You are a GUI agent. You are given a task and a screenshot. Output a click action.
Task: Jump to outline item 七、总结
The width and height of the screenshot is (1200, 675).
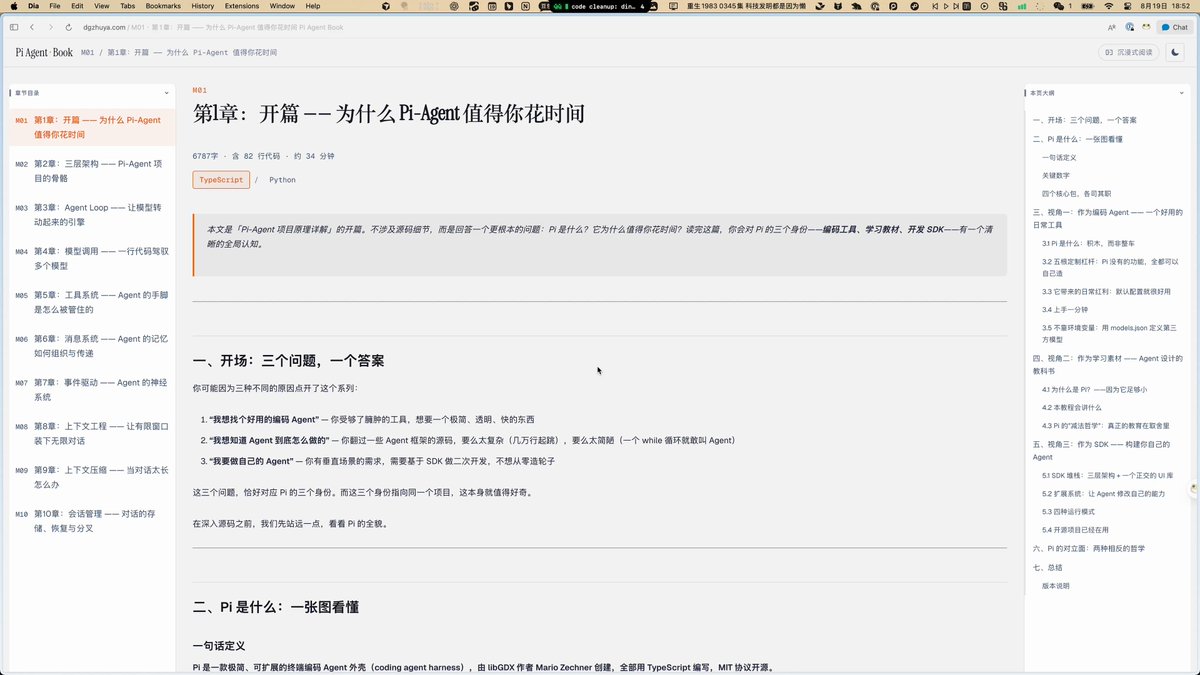click(x=1048, y=567)
